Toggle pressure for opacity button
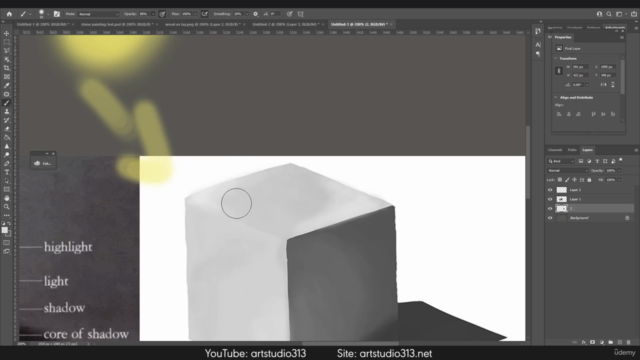640x360 pixels. (x=162, y=14)
